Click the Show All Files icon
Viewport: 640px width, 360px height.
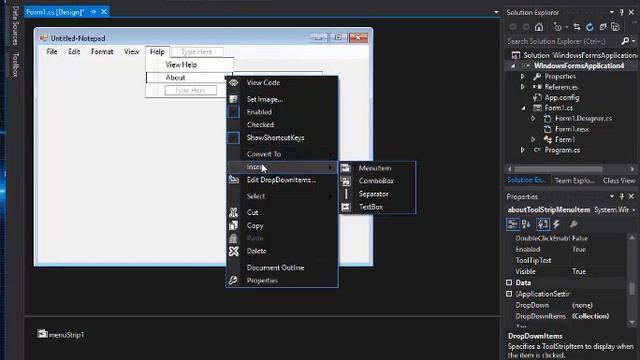point(616,27)
